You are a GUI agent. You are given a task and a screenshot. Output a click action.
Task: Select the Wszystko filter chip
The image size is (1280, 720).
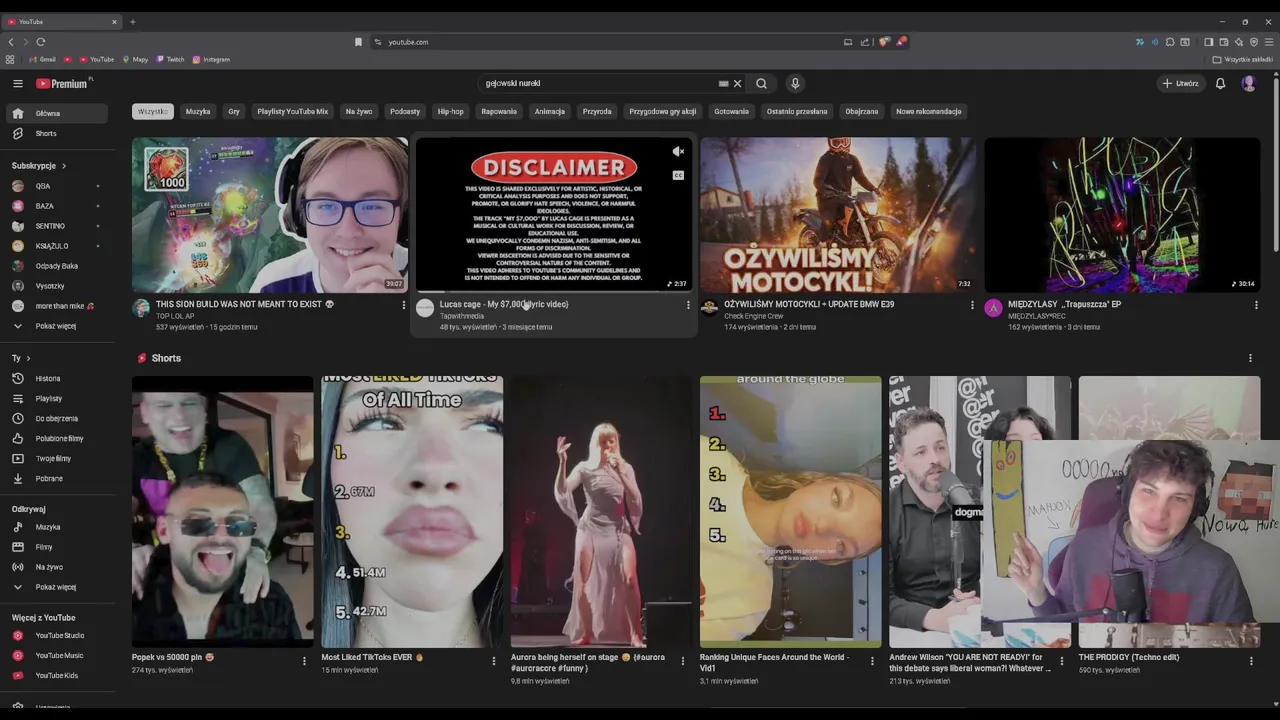click(x=153, y=111)
